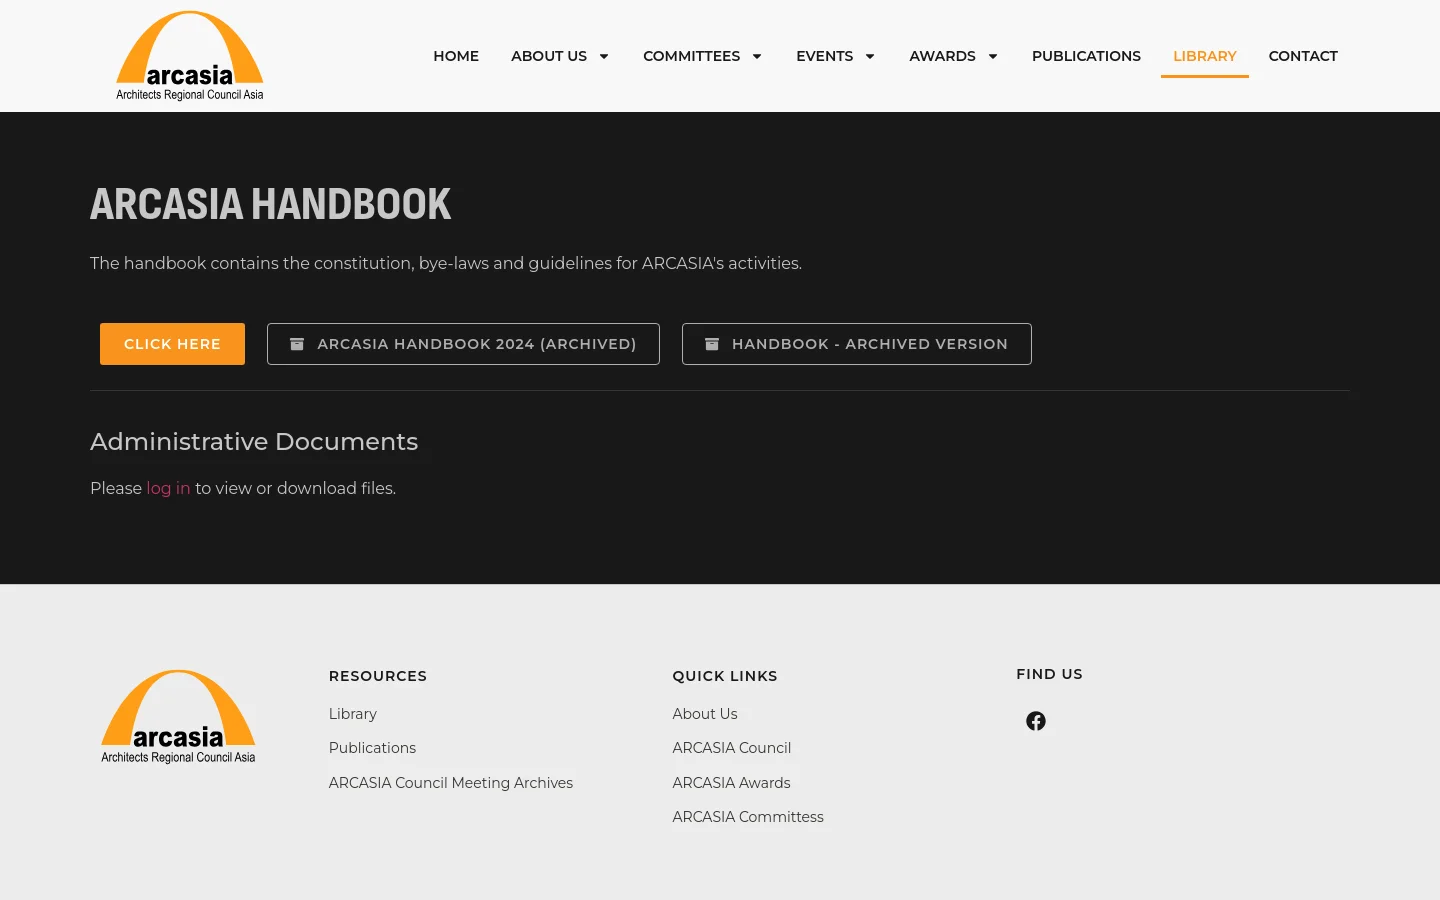Open ARCASIA Handbook 2024 (Archived) button
This screenshot has width=1440, height=900.
pyautogui.click(x=463, y=344)
